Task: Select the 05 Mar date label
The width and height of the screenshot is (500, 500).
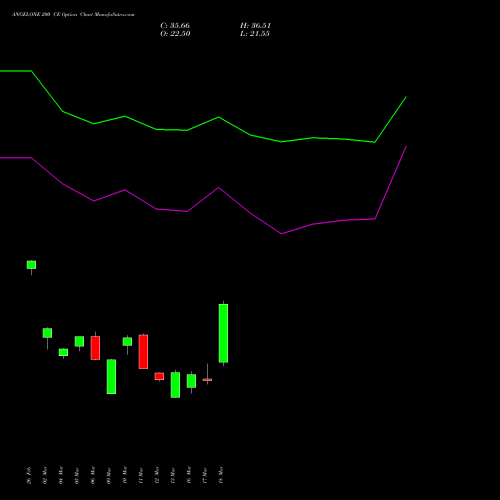Action: click(x=77, y=475)
